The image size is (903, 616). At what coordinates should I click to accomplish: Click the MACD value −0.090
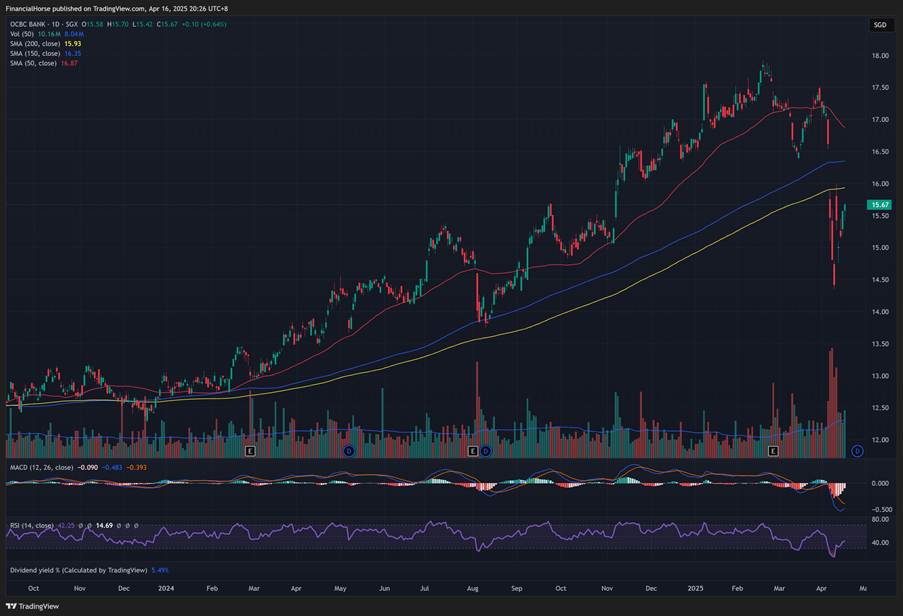tap(88, 467)
